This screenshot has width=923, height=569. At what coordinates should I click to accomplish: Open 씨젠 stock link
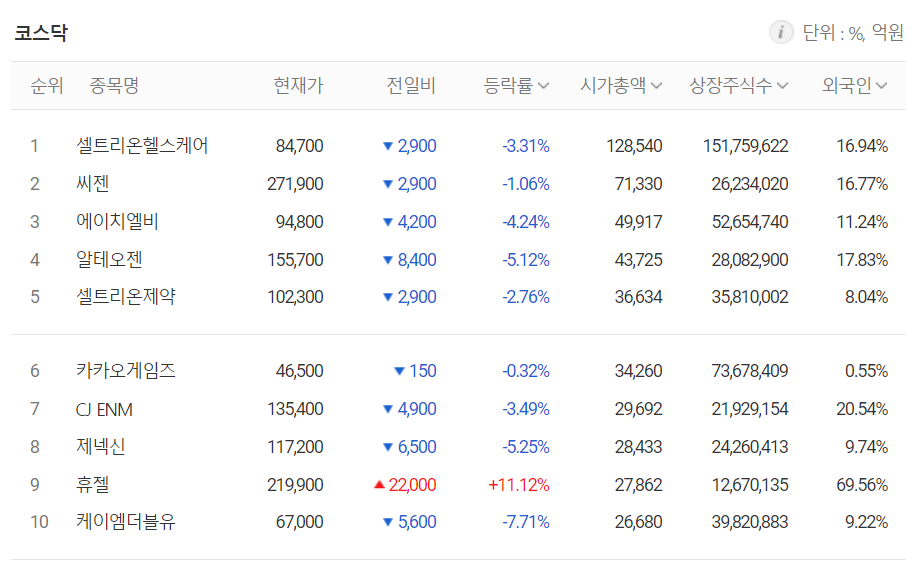pos(92,184)
